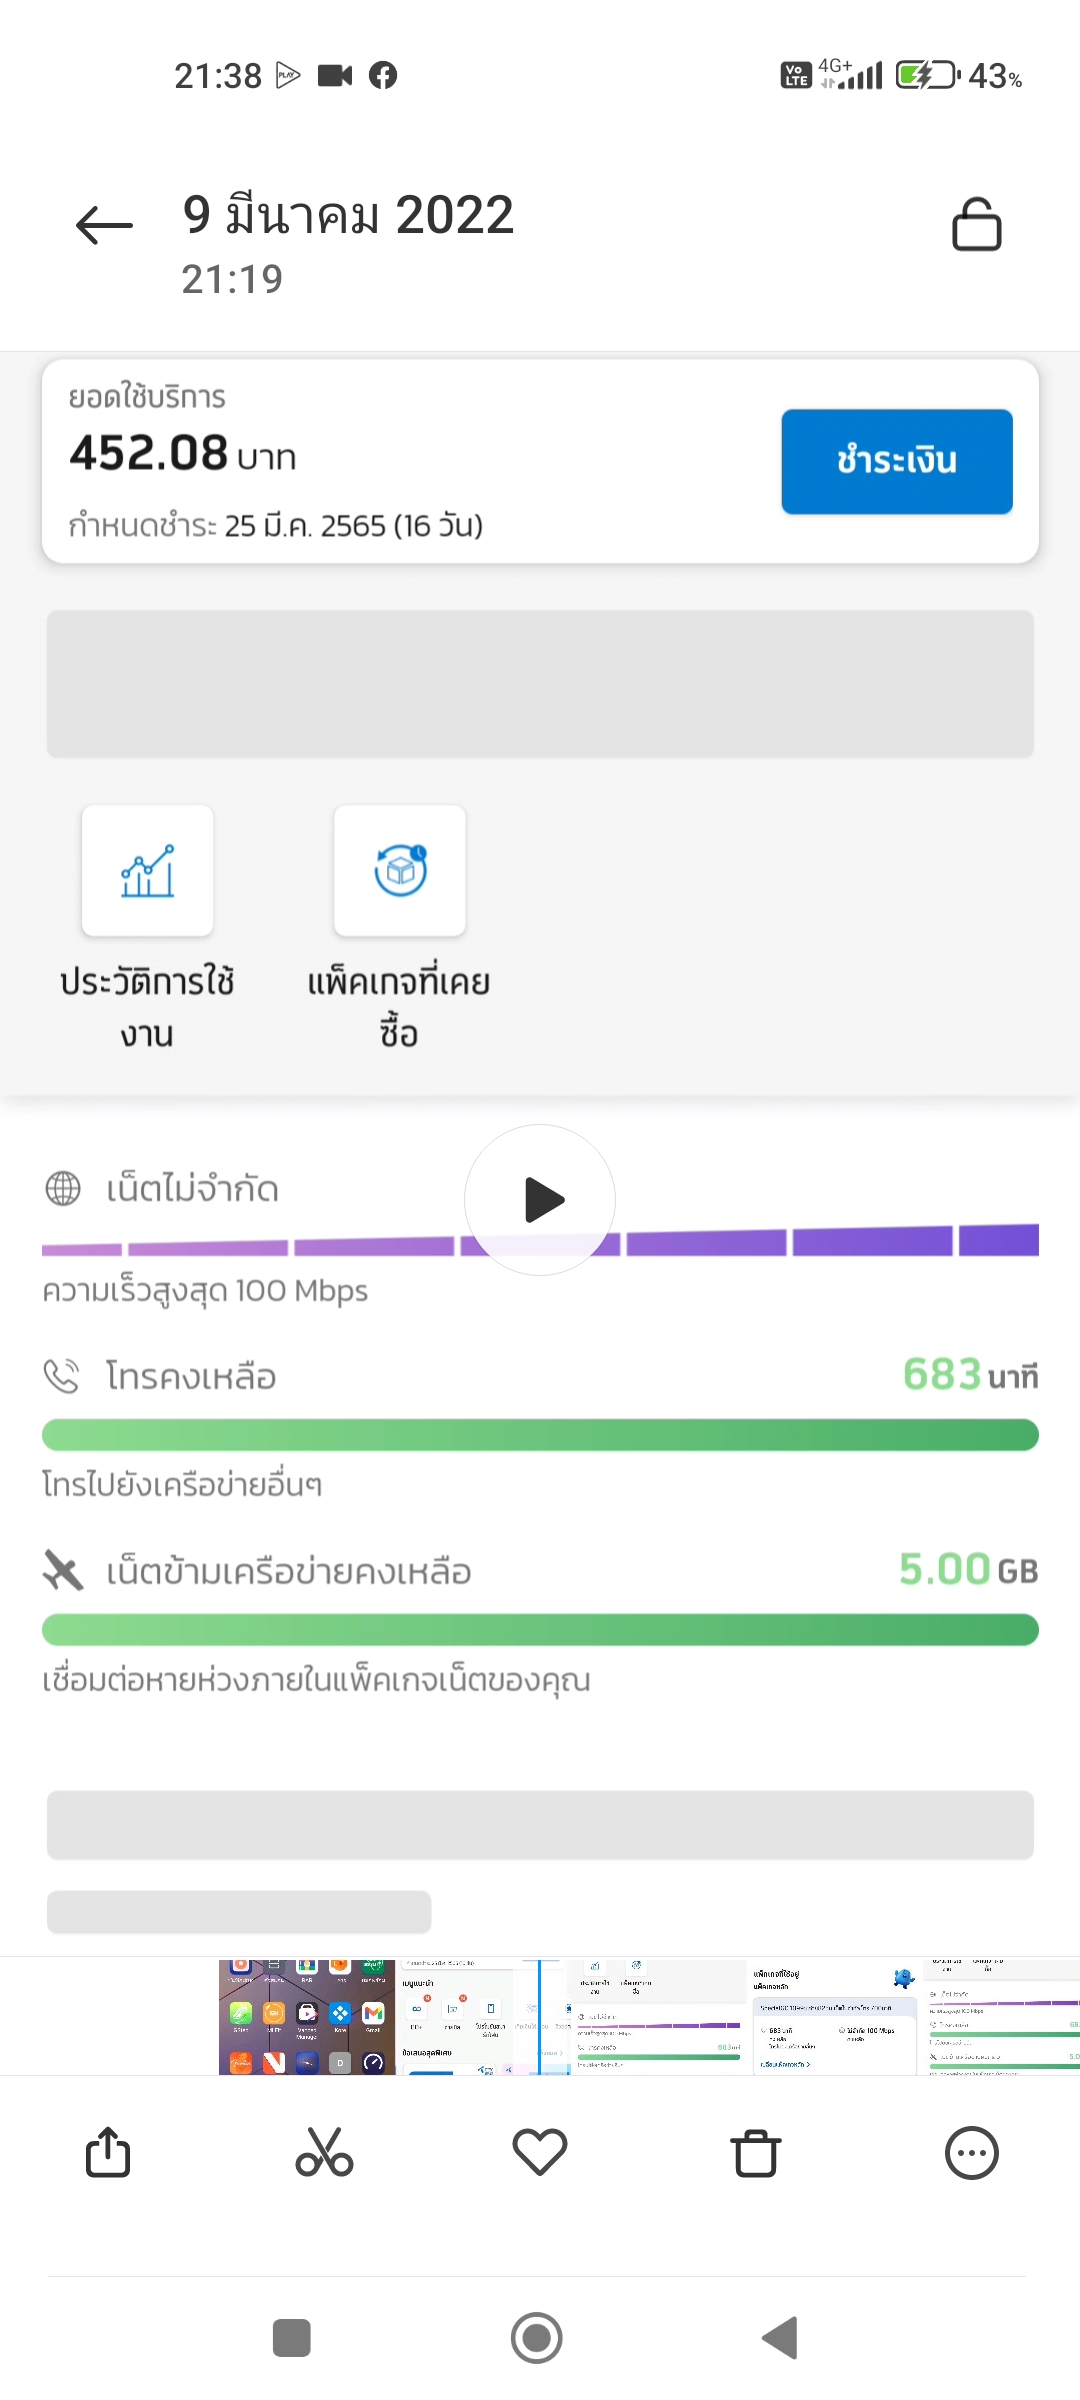Tap the share icon in bottom toolbar
1080x2400 pixels.
click(108, 2153)
